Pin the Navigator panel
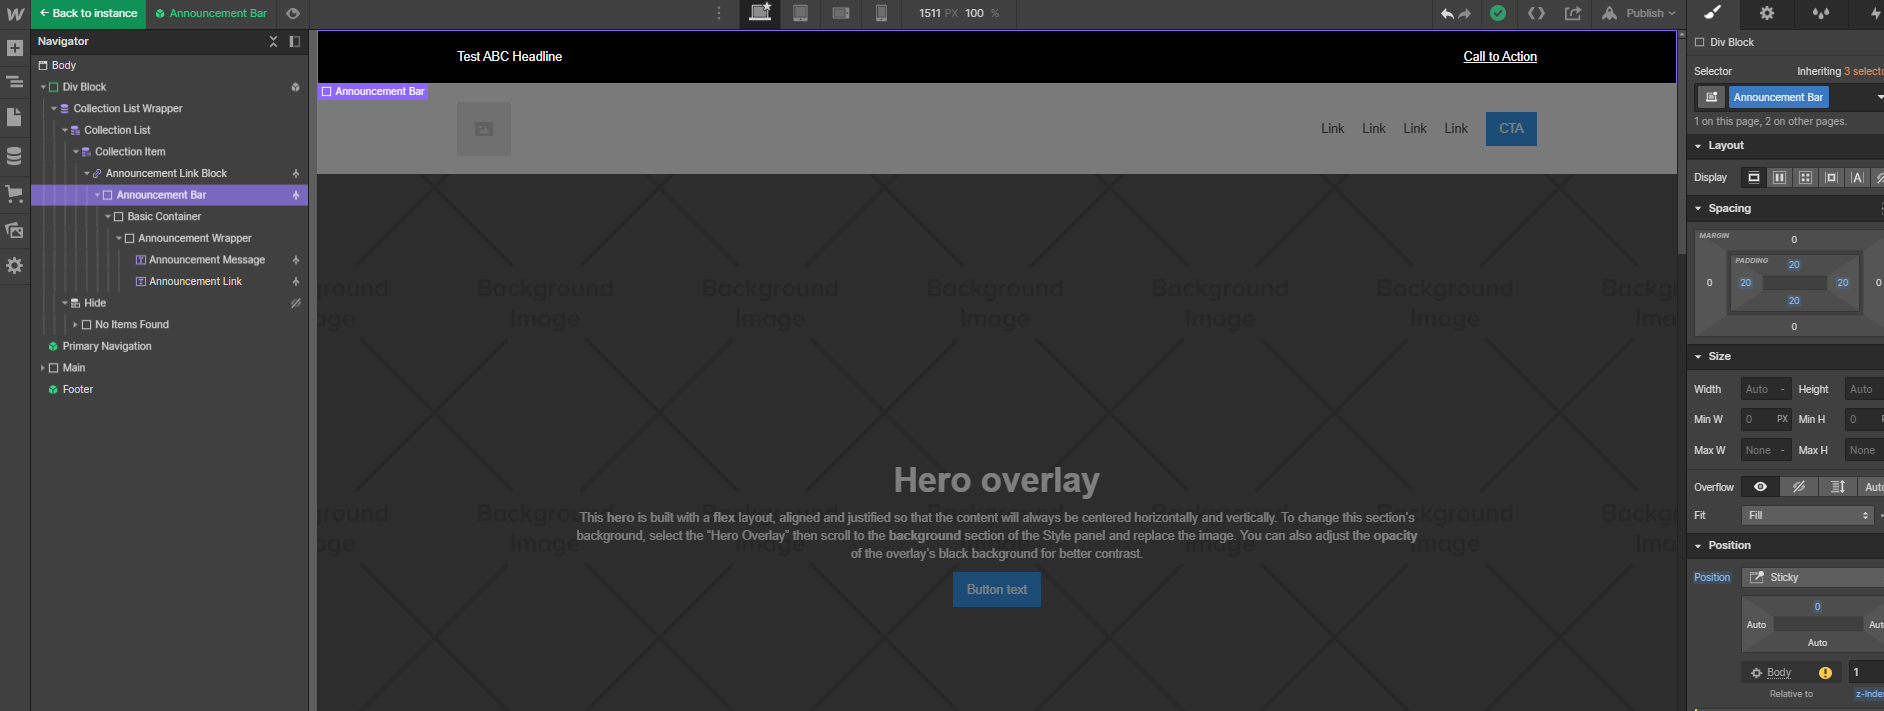This screenshot has height=711, width=1884. tap(294, 41)
